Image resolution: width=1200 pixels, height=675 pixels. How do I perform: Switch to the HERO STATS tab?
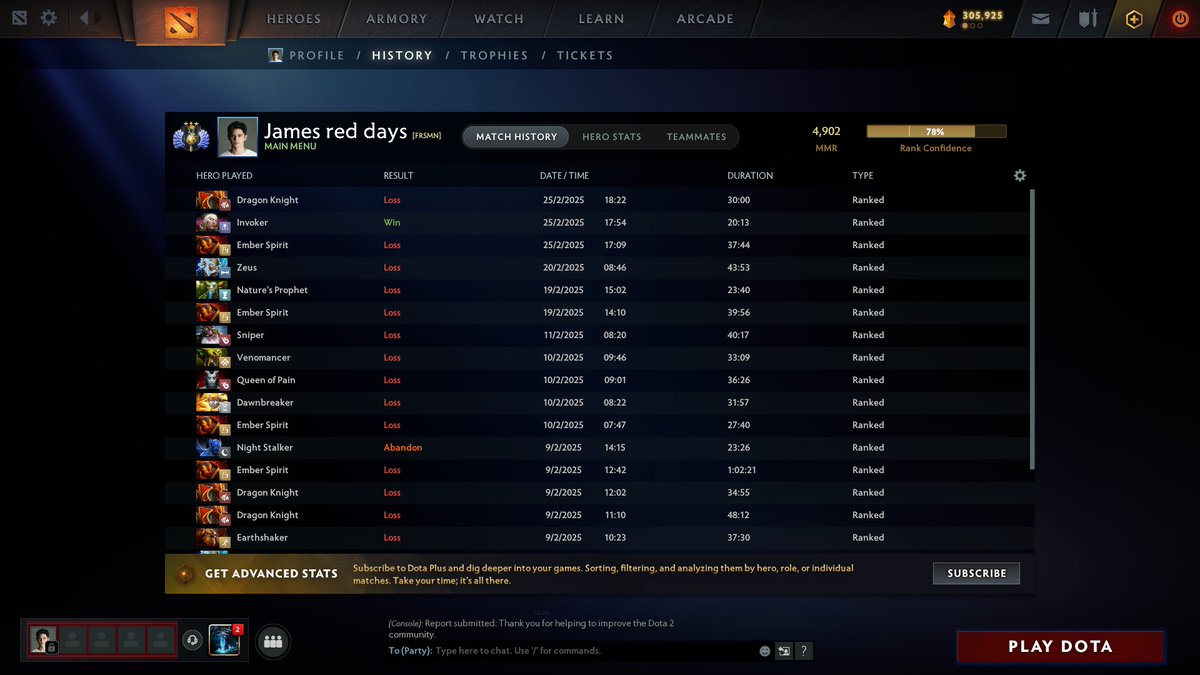click(612, 137)
